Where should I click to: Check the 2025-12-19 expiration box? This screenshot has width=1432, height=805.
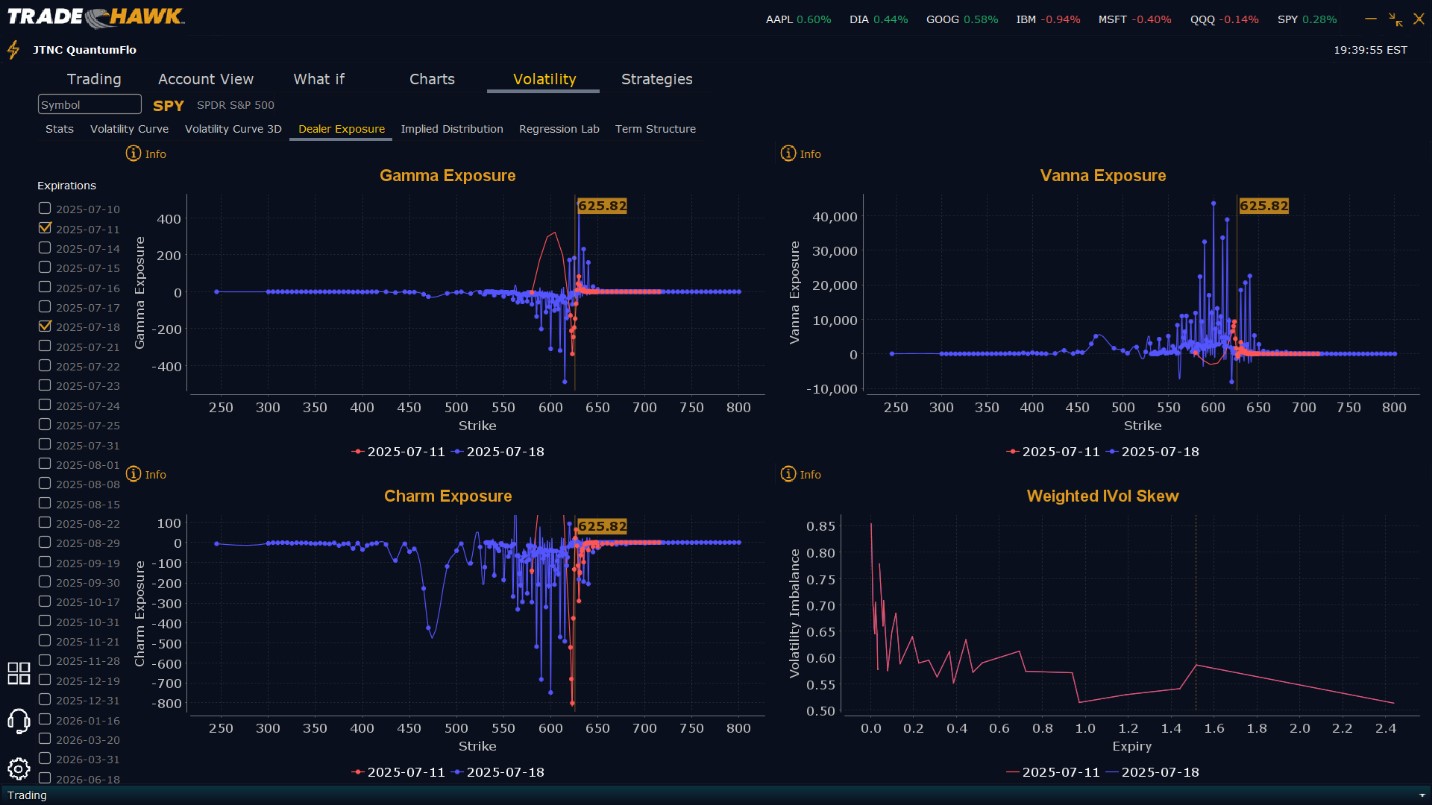45,680
